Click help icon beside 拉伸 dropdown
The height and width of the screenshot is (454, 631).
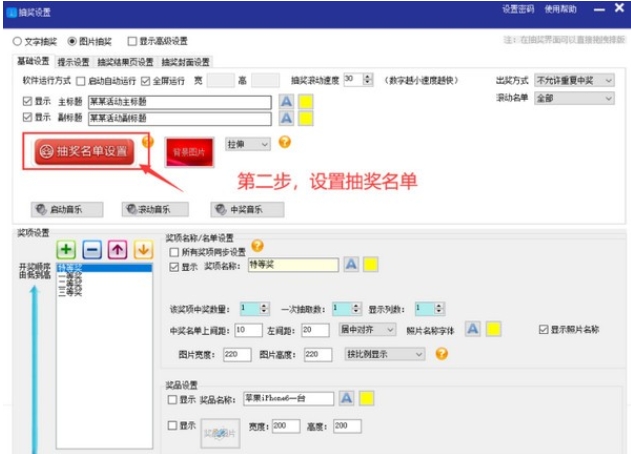(285, 143)
